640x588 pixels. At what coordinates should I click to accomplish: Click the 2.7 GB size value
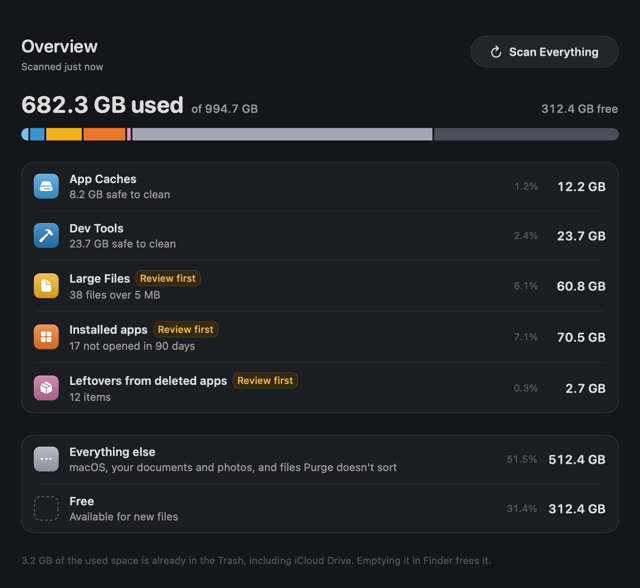[585, 388]
